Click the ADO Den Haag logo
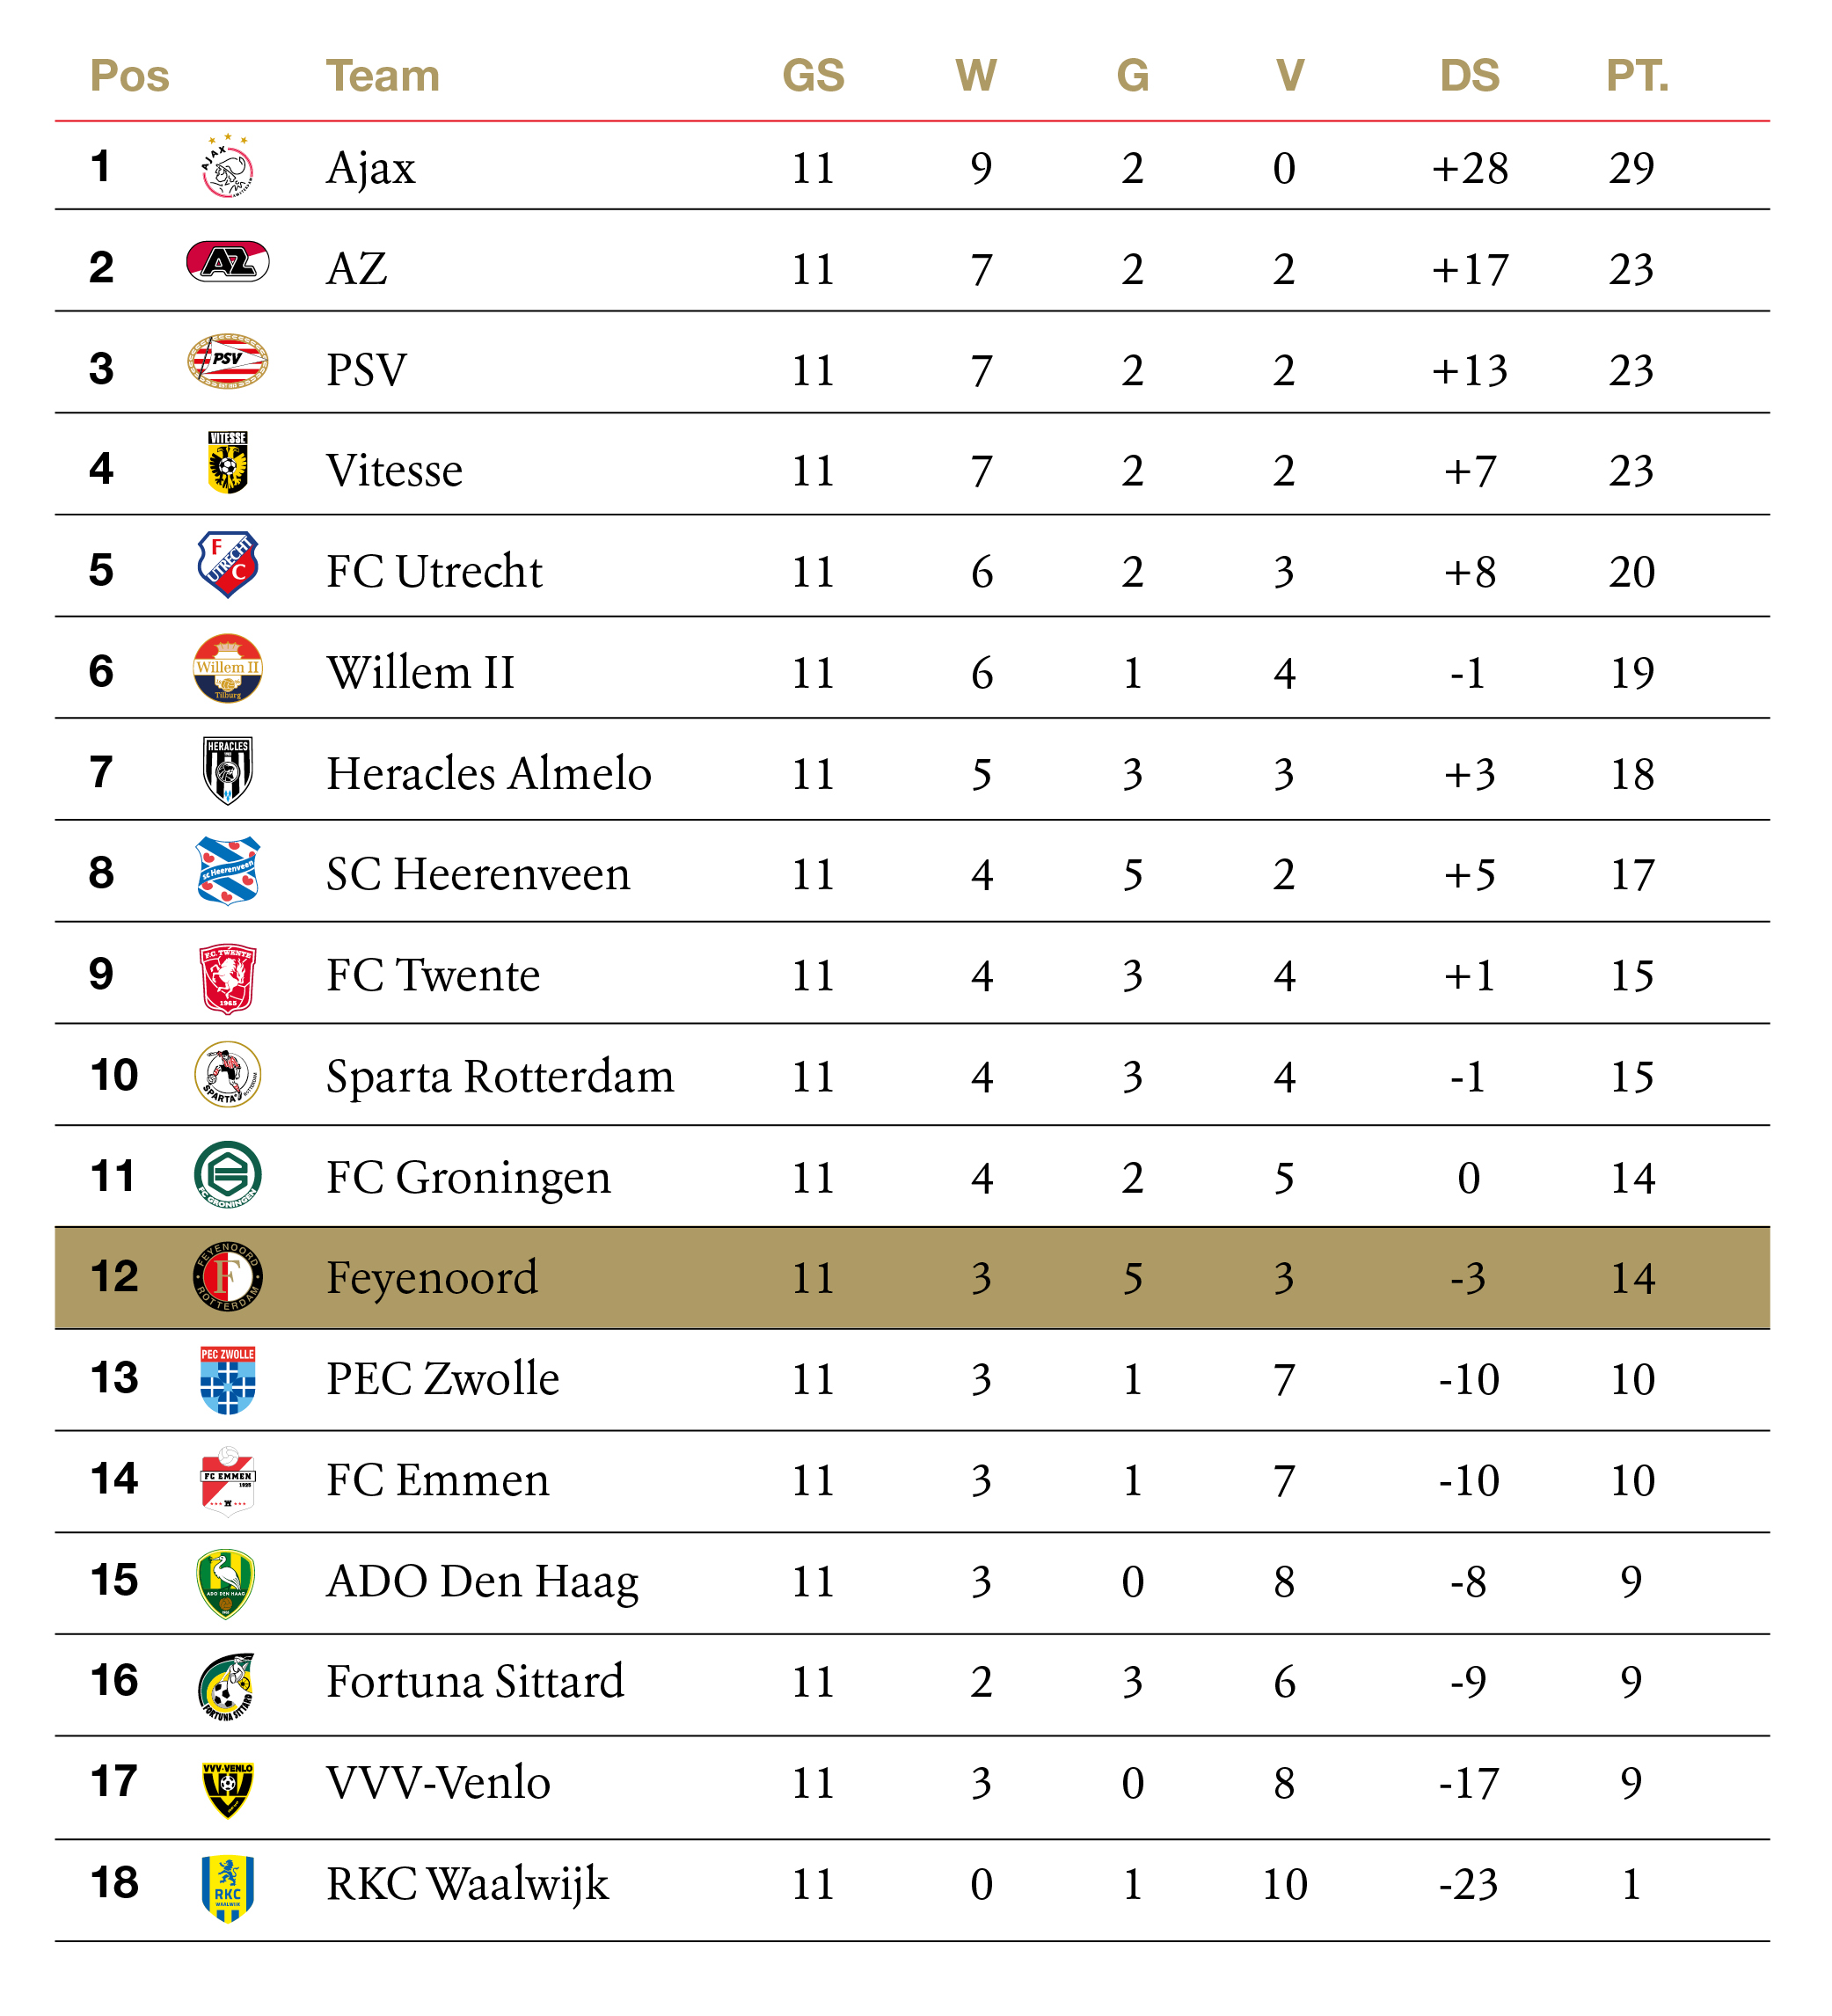The image size is (1832, 2016). click(226, 1584)
